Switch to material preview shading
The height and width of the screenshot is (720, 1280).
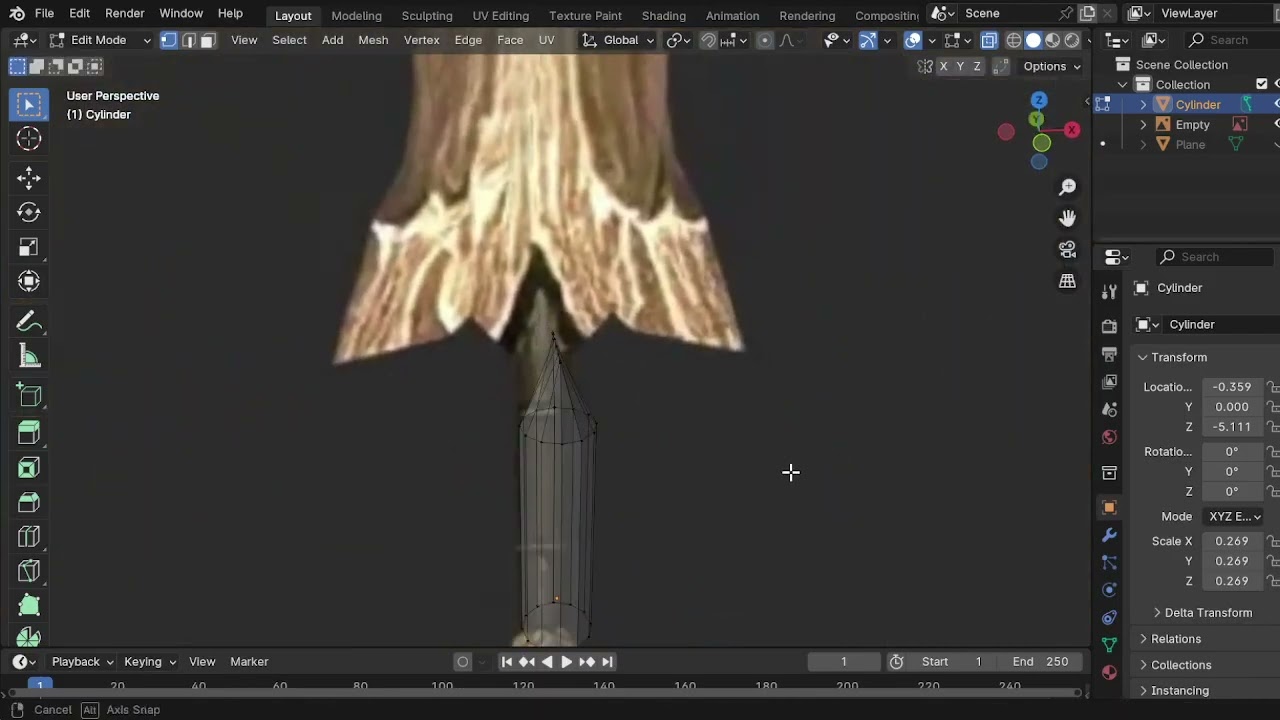click(1052, 40)
